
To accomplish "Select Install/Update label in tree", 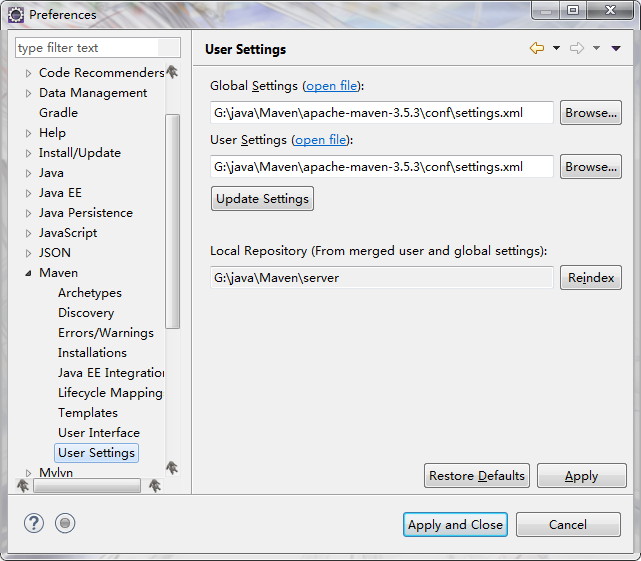I will pos(80,153).
